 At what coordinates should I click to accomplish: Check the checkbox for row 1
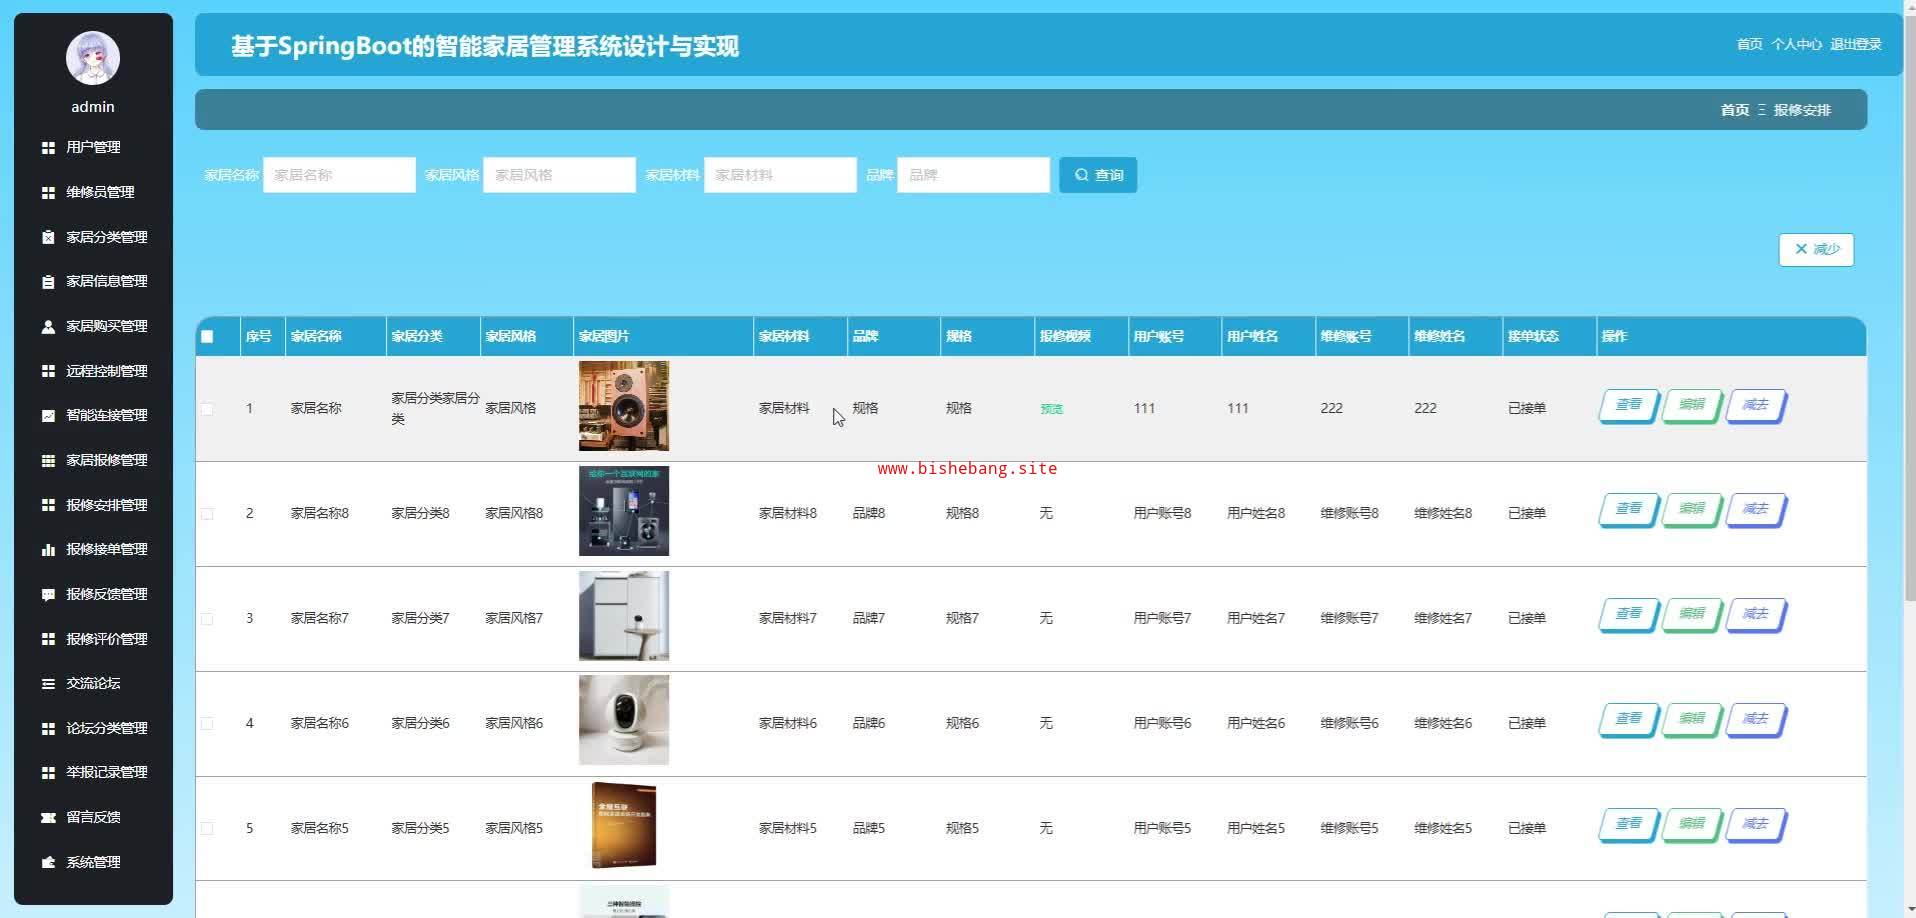[207, 409]
